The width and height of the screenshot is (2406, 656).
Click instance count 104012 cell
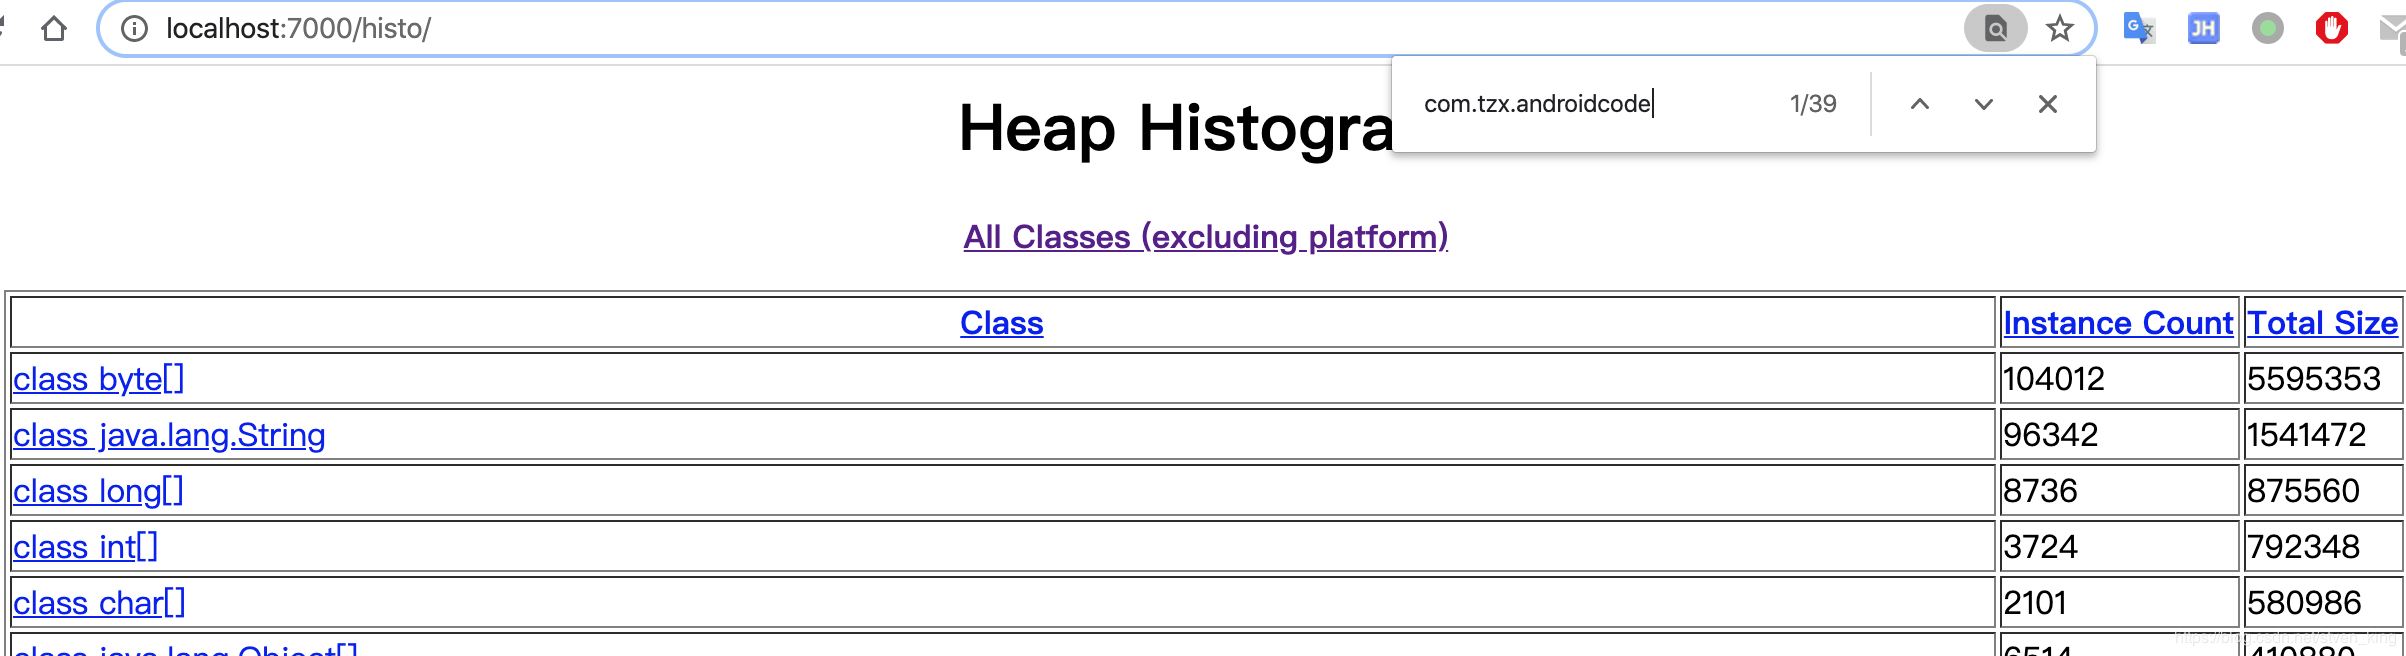pyautogui.click(x=2118, y=379)
